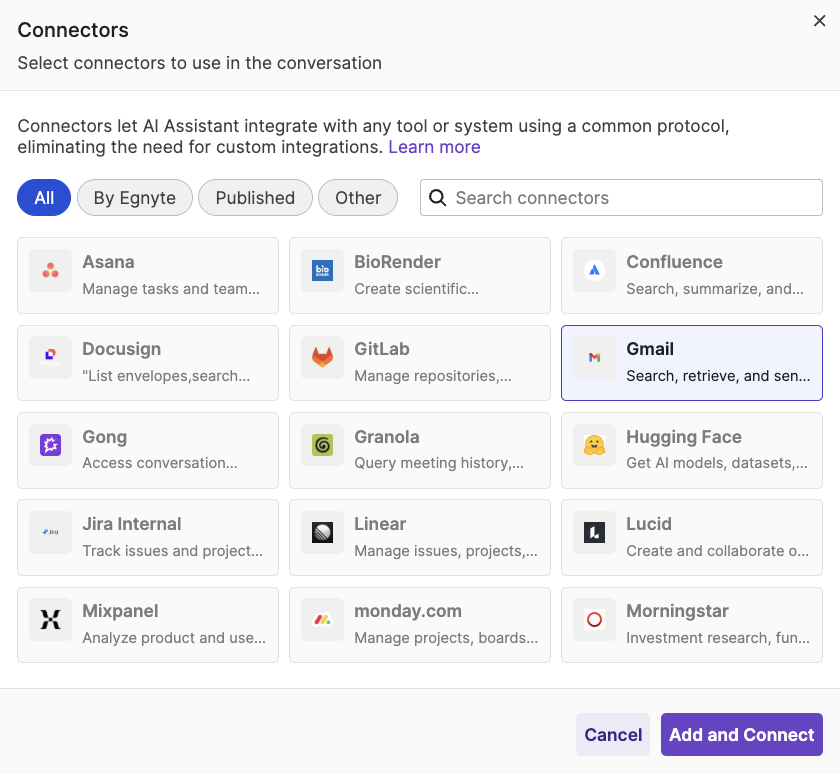Close the Connectors dialog

[x=820, y=21]
